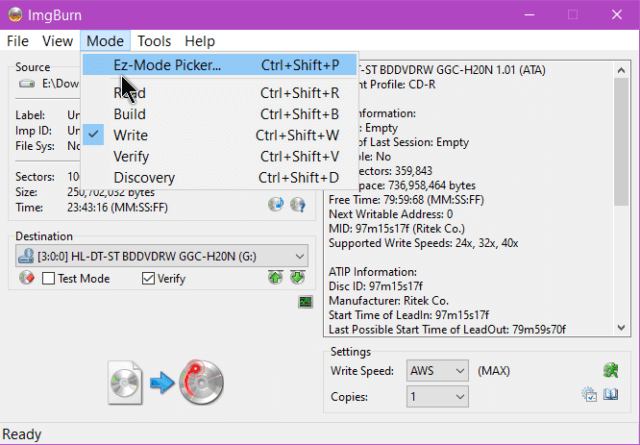The image size is (640, 445).
Task: Click the green down arrow tray icon
Action: [298, 278]
